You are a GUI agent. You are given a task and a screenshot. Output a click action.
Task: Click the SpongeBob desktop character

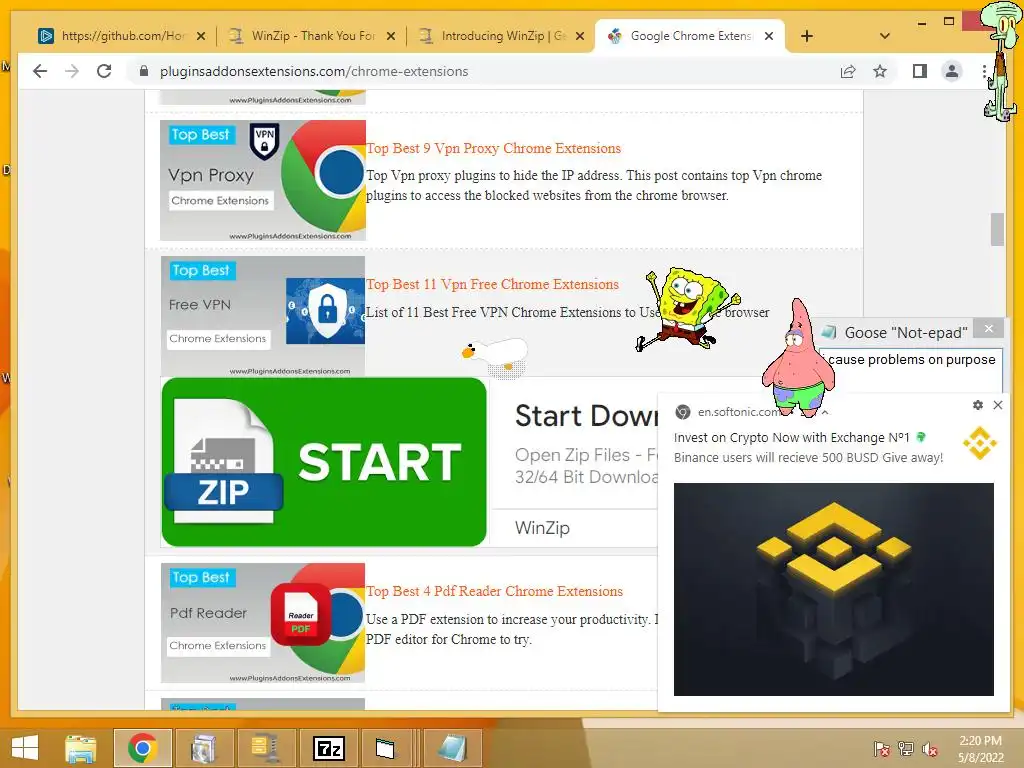pyautogui.click(x=687, y=309)
